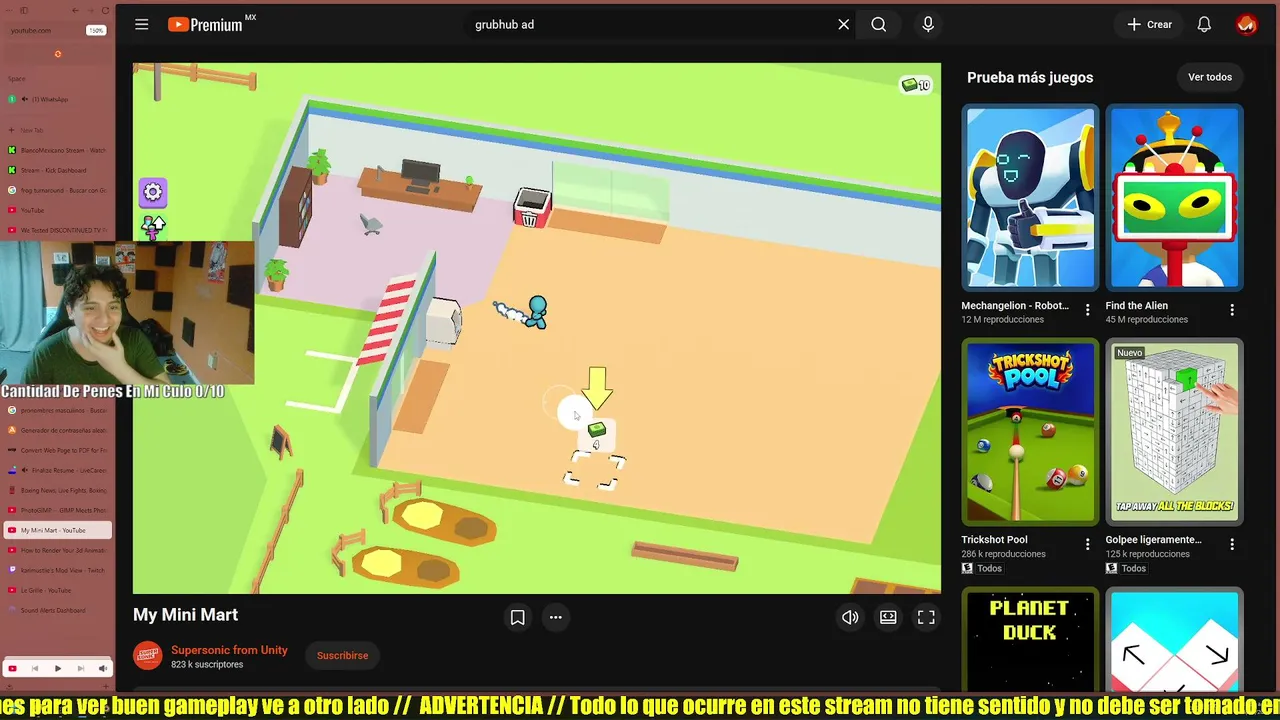The width and height of the screenshot is (1280, 720).
Task: Open options for the Find the Alien card
Action: click(1232, 310)
